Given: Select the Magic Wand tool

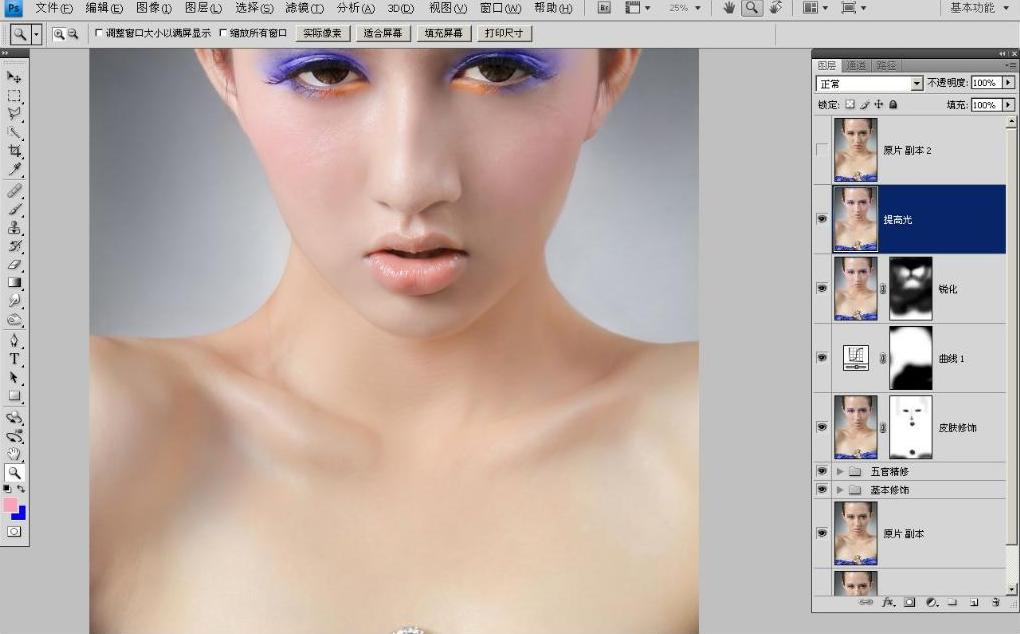Looking at the screenshot, I should [14, 133].
